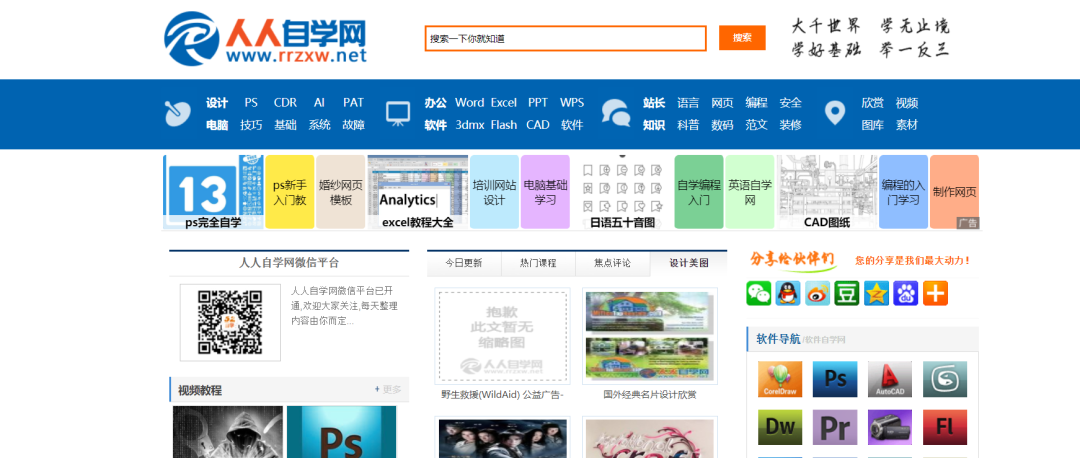1080x458 pixels.
Task: Open the 英语自学网 tile
Action: tap(749, 192)
